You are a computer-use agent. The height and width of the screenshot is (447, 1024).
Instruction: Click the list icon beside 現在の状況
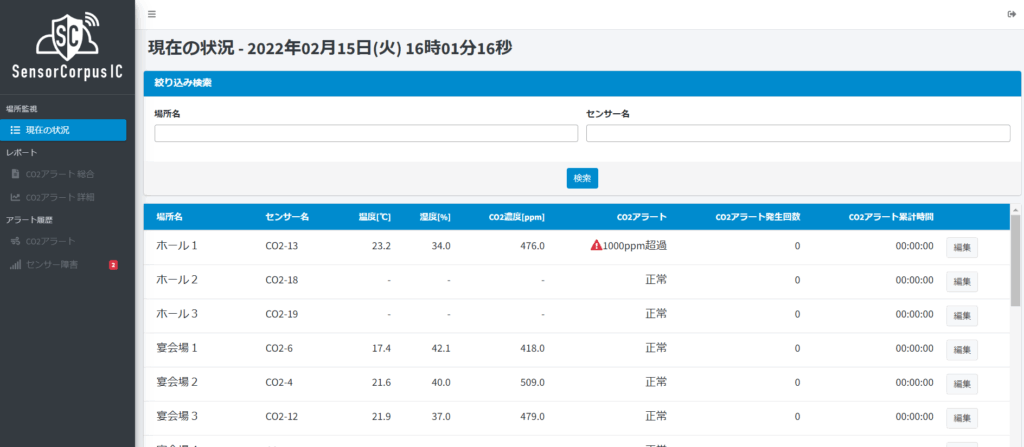point(15,130)
